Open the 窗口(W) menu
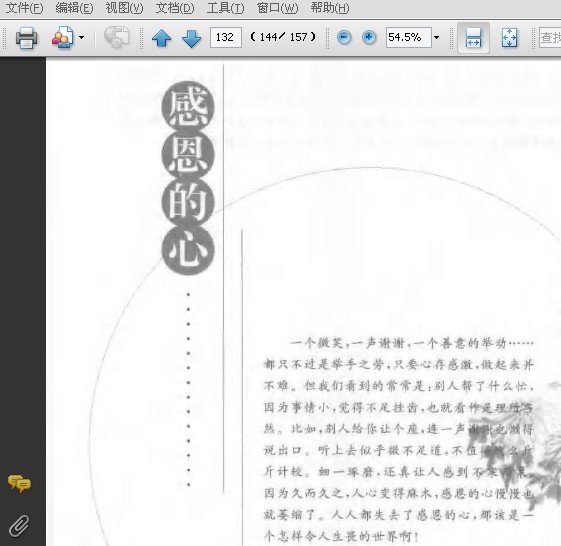Viewport: 561px width, 546px height. [x=277, y=8]
